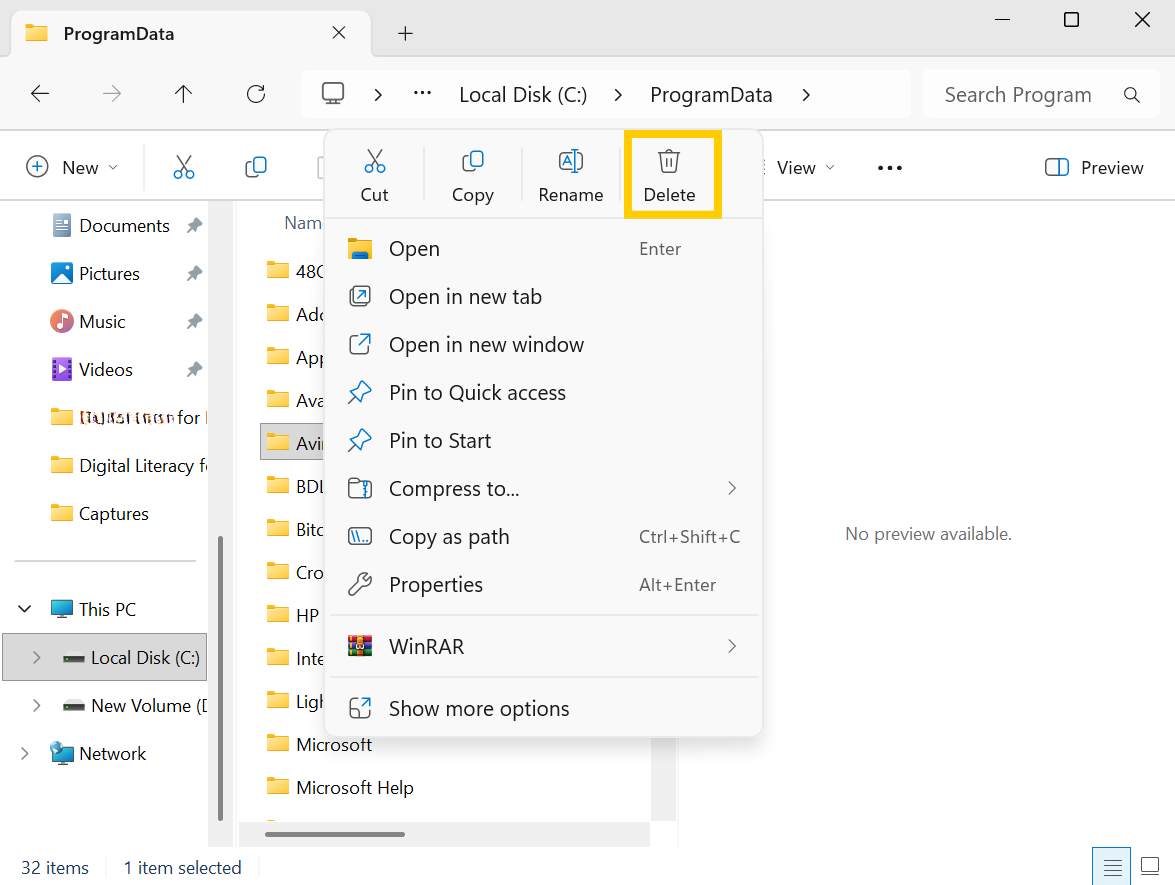Click the horizontal scrollbar thumb
This screenshot has height=885, width=1175.
coord(335,834)
